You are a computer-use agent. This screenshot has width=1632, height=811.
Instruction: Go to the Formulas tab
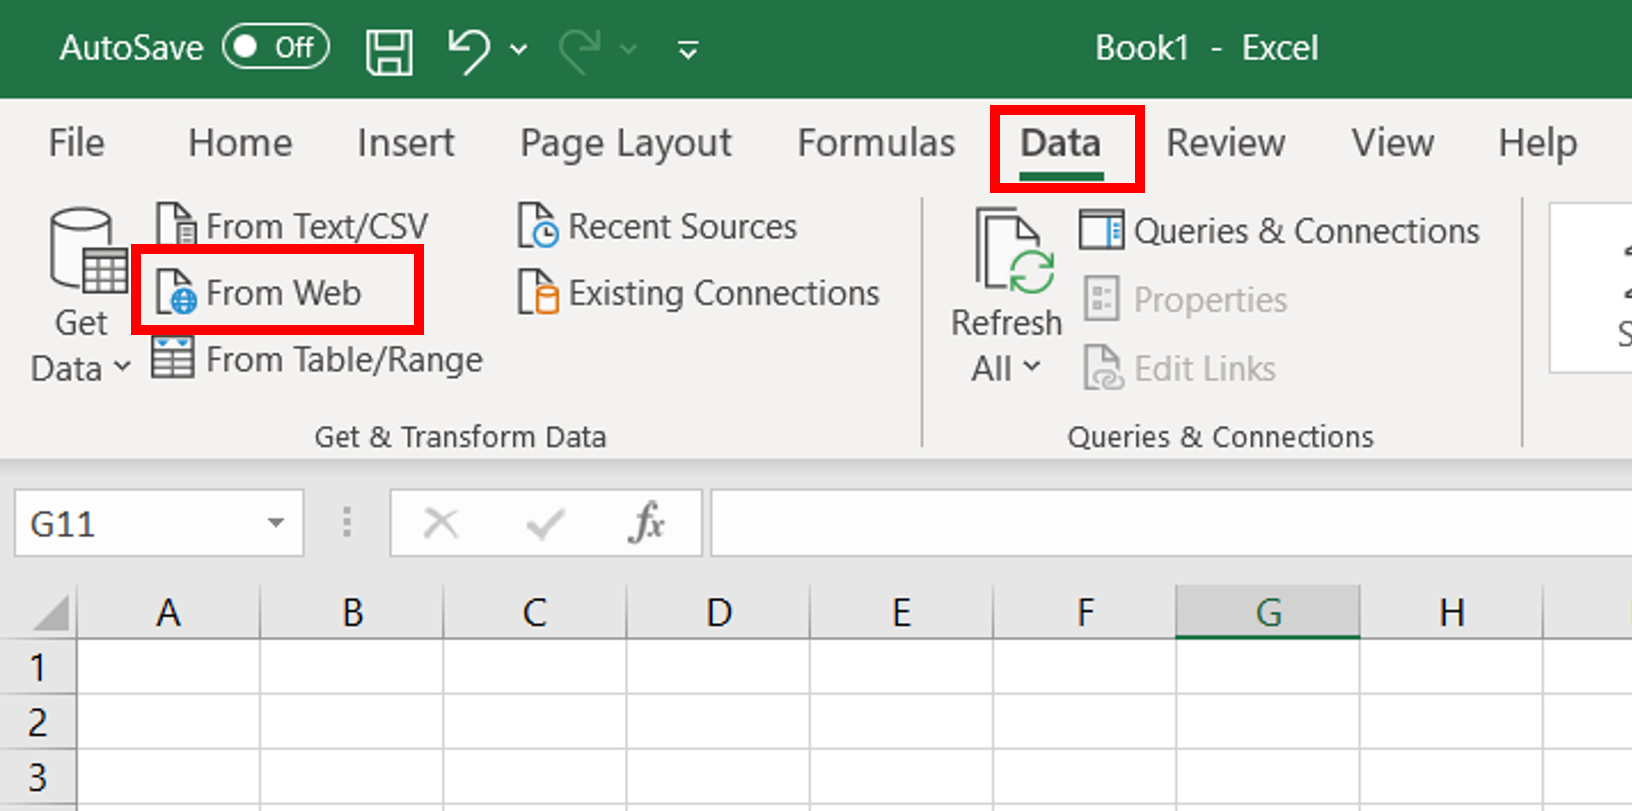click(876, 143)
